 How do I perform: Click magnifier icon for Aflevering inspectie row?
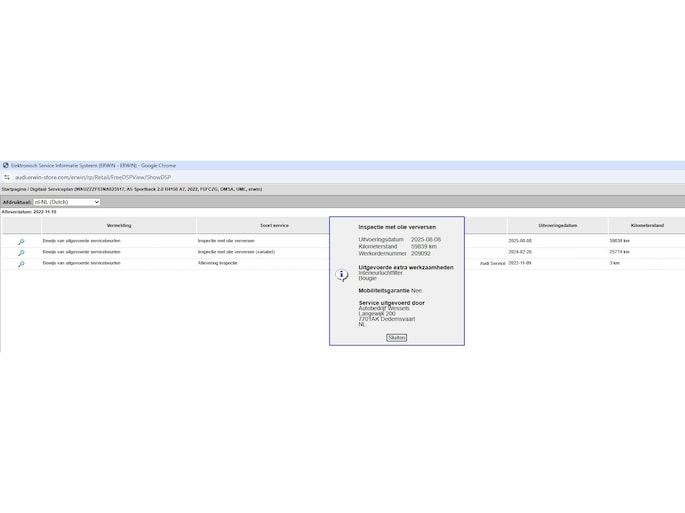click(x=21, y=264)
